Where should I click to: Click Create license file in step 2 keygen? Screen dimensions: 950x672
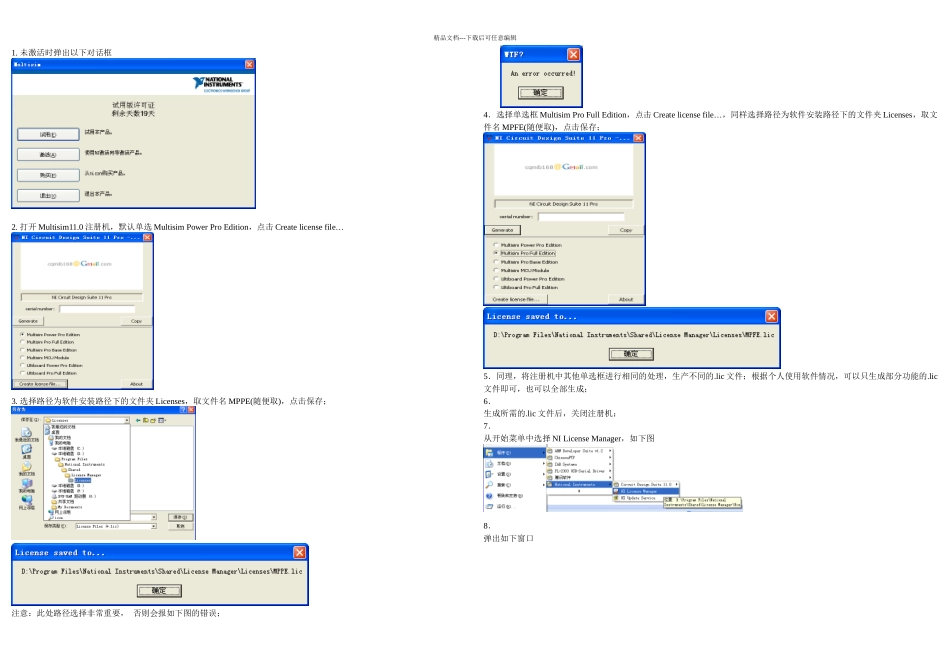tap(40, 384)
